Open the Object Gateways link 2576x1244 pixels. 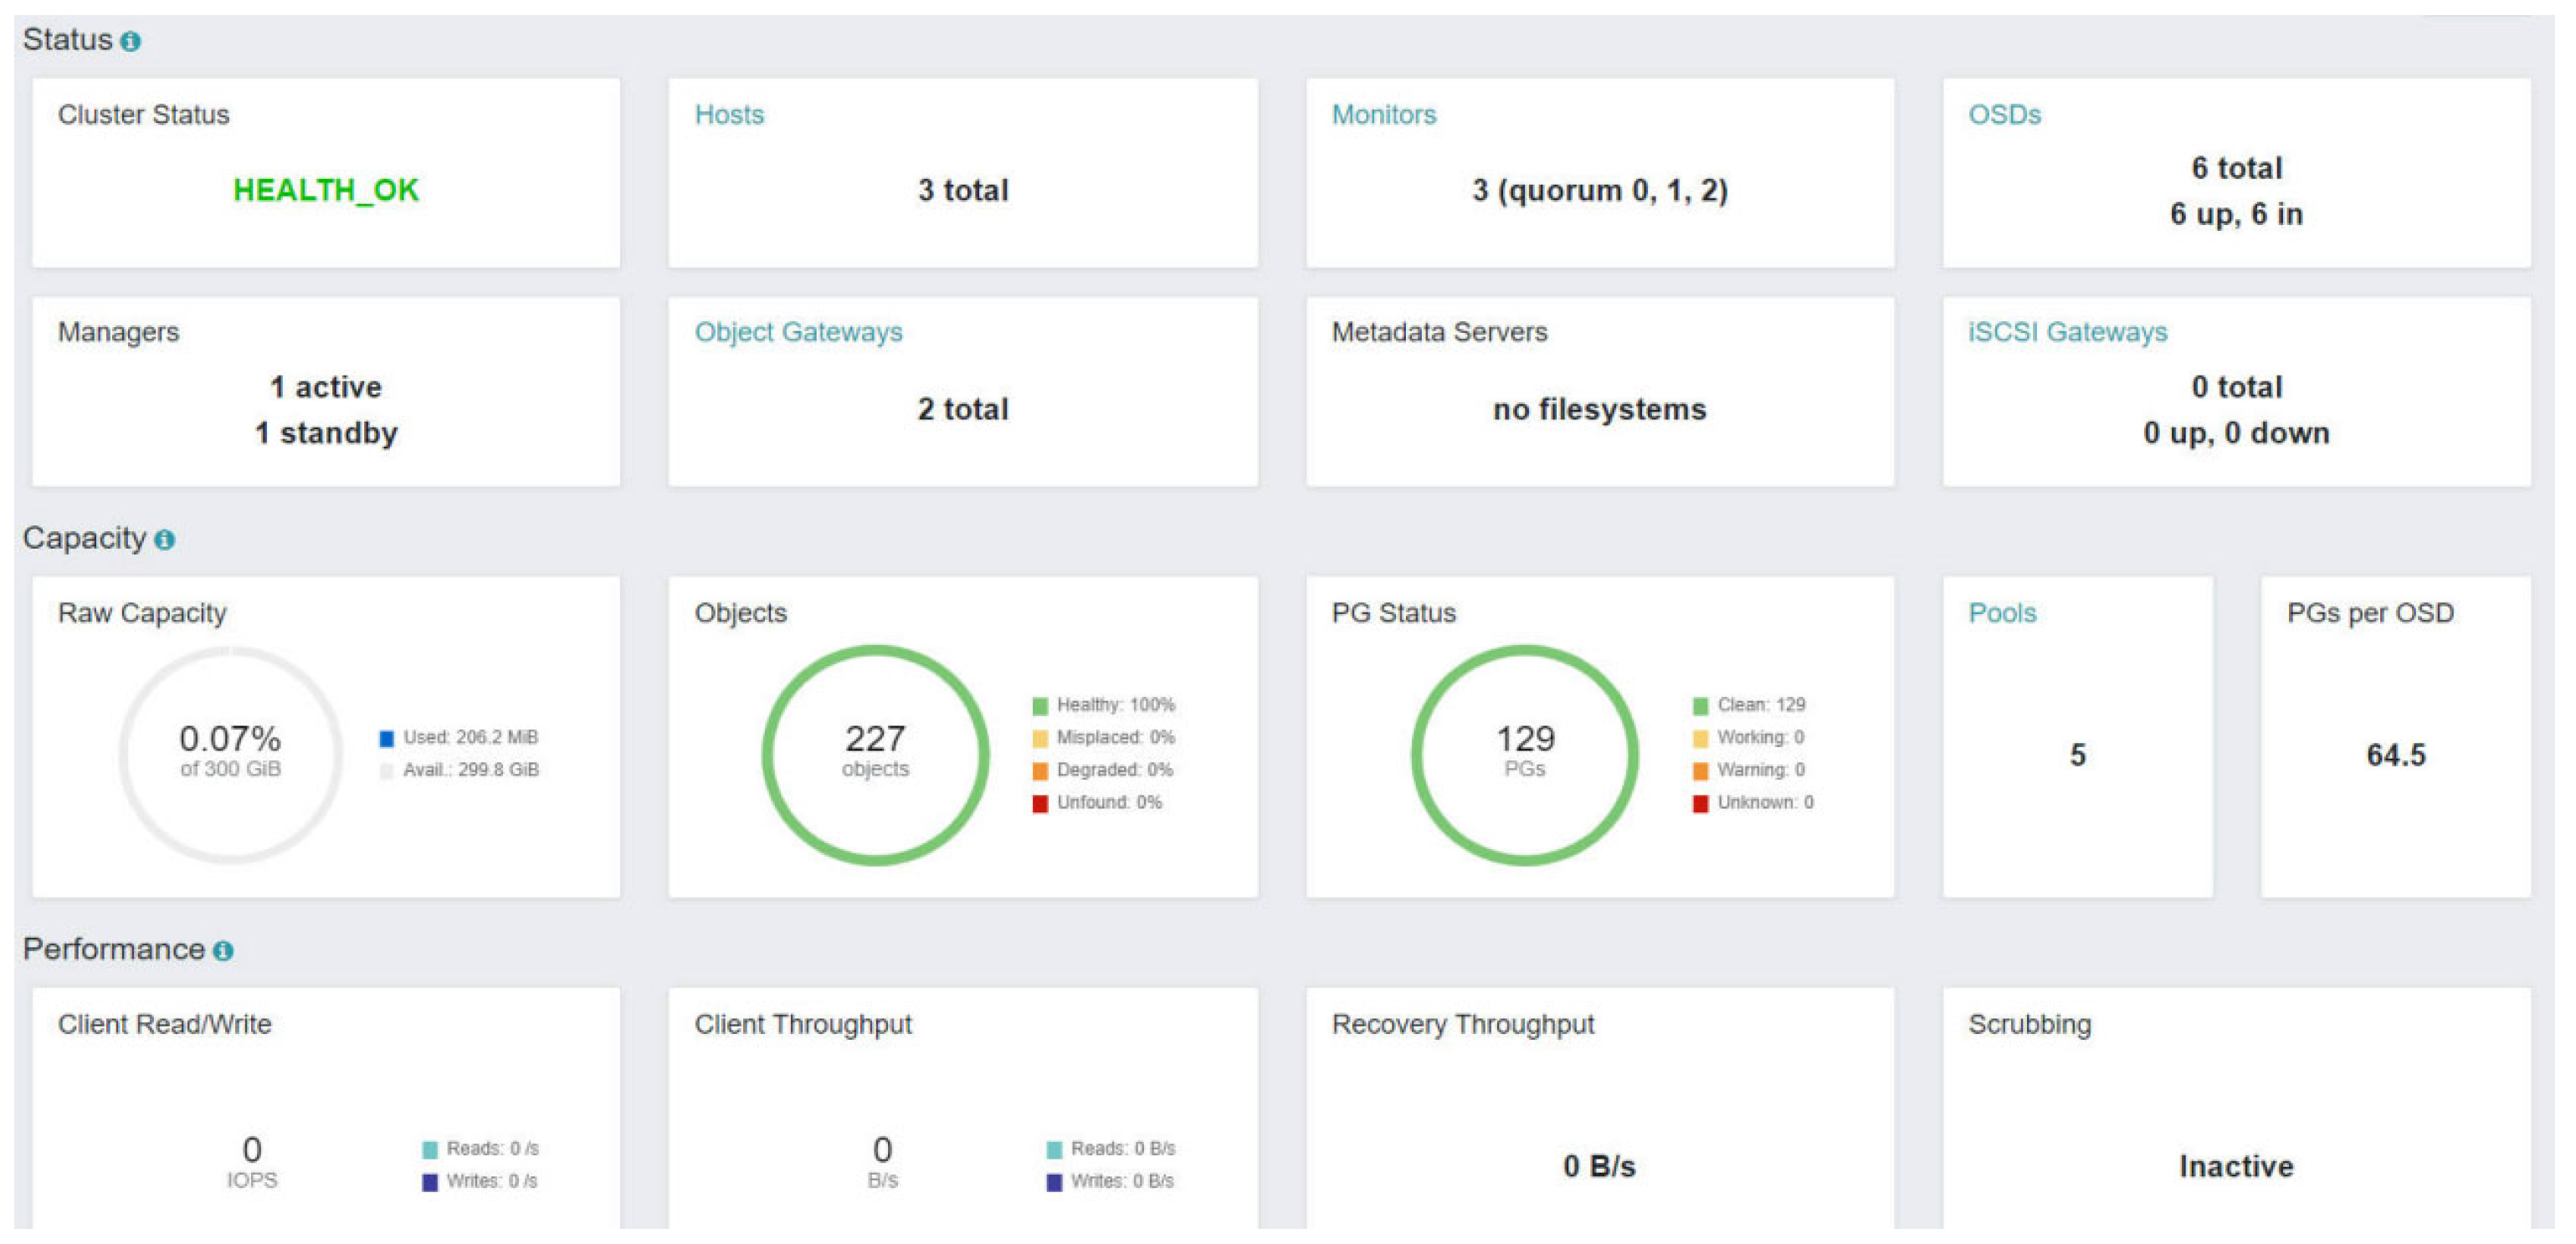pos(797,332)
